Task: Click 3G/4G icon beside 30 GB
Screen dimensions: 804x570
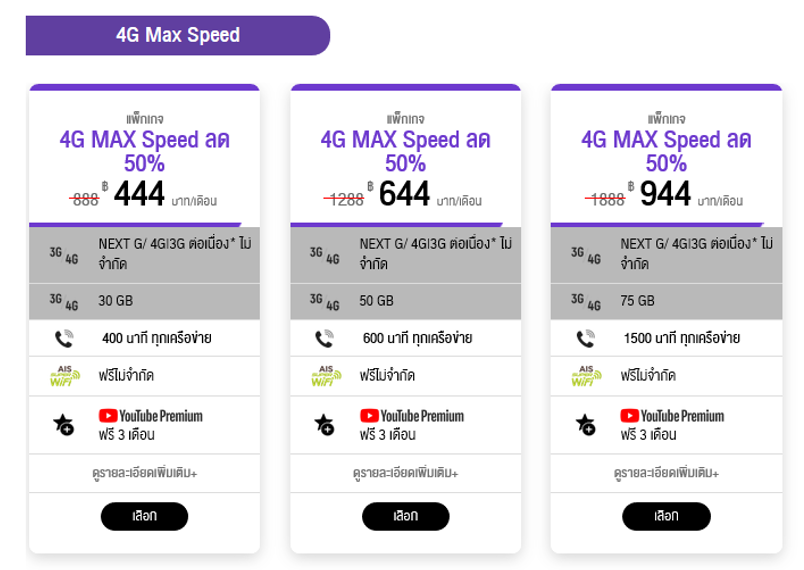Action: click(64, 302)
